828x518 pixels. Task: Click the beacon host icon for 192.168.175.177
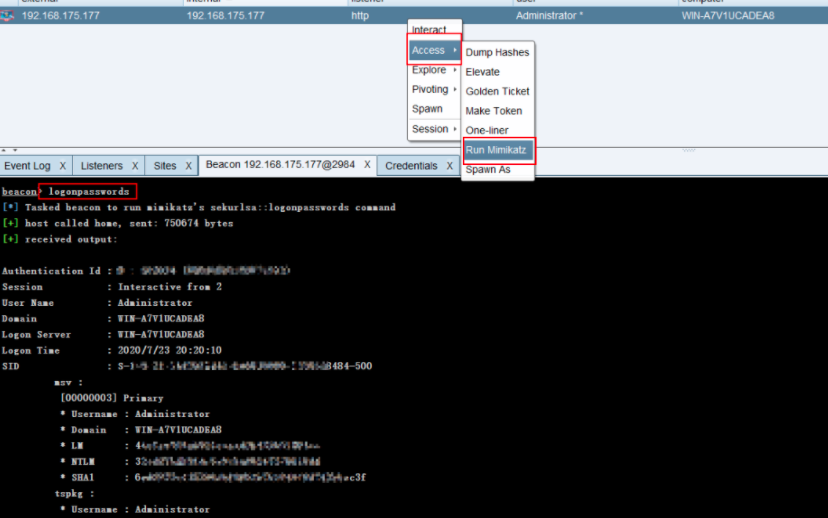point(7,16)
